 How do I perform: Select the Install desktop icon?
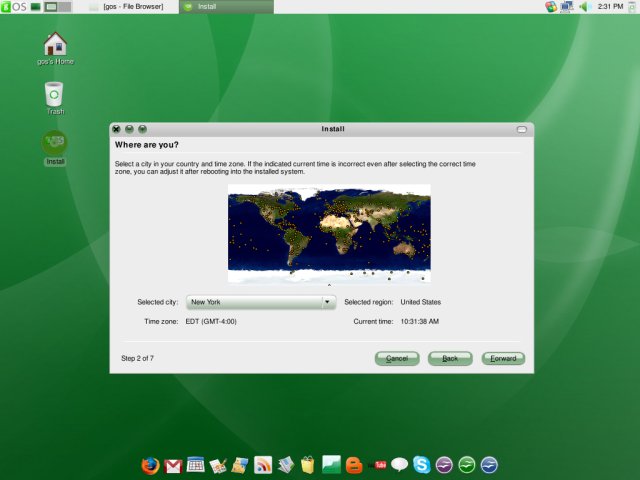point(55,148)
